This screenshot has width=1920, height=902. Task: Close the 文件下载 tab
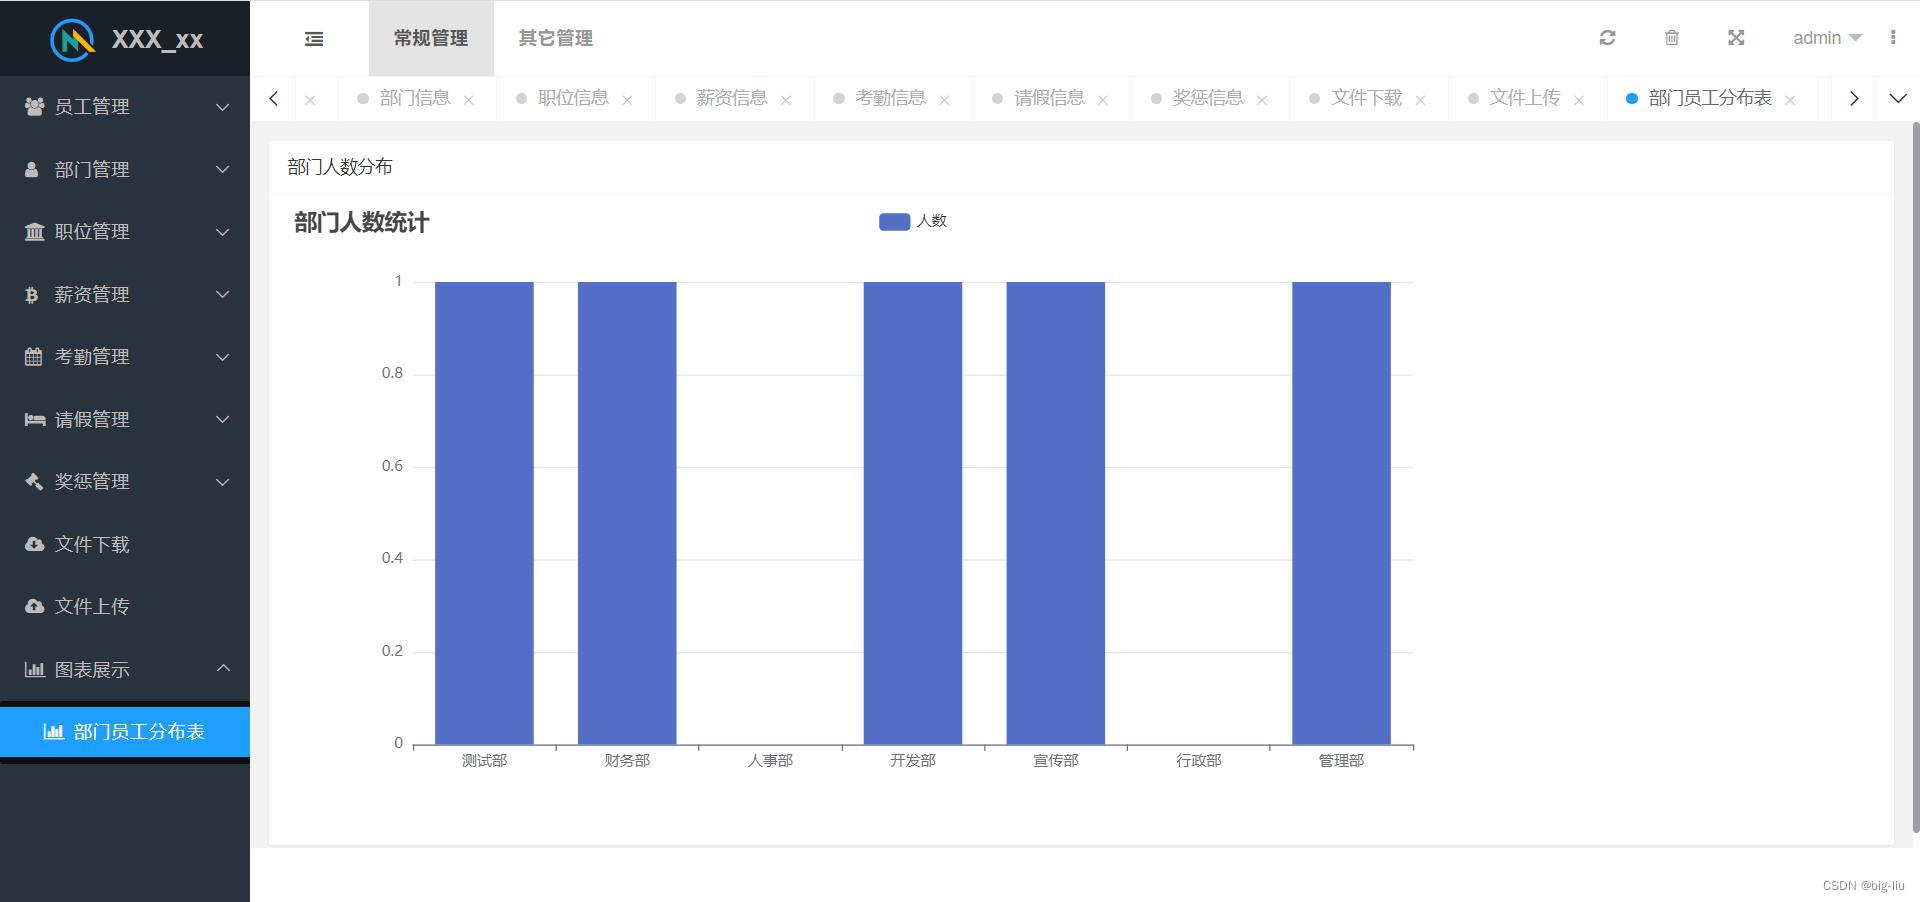tap(1420, 100)
